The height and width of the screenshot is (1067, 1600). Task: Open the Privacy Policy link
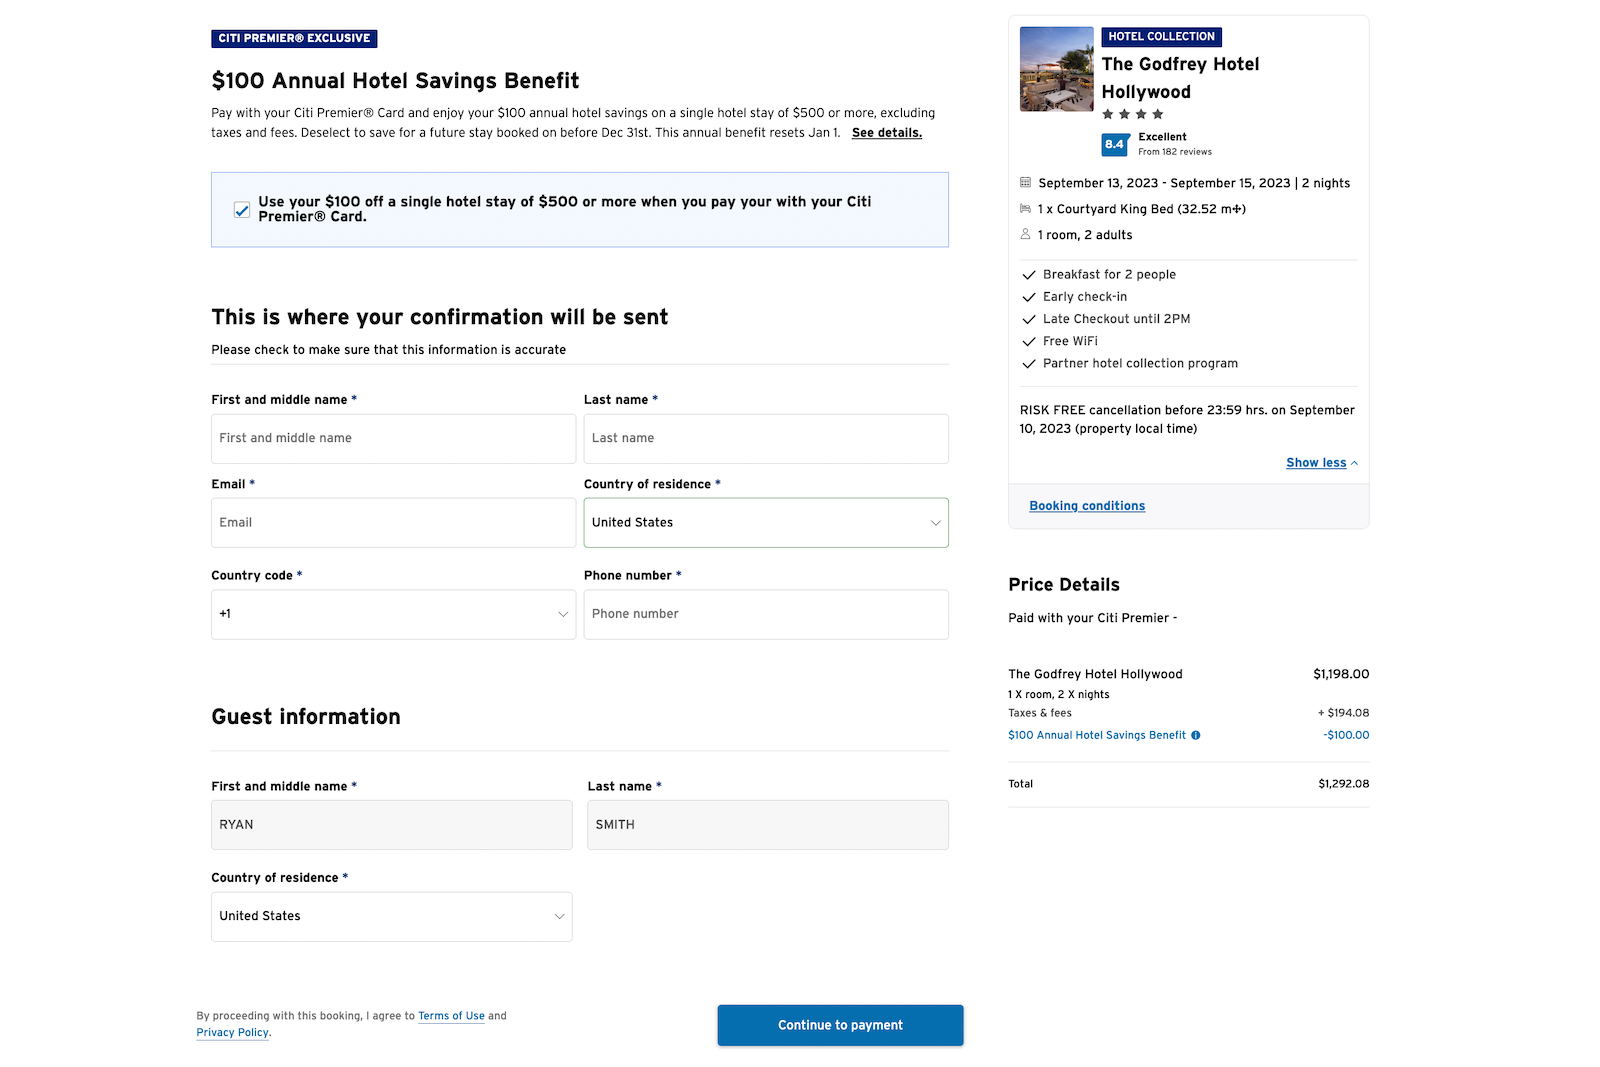pos(232,1032)
